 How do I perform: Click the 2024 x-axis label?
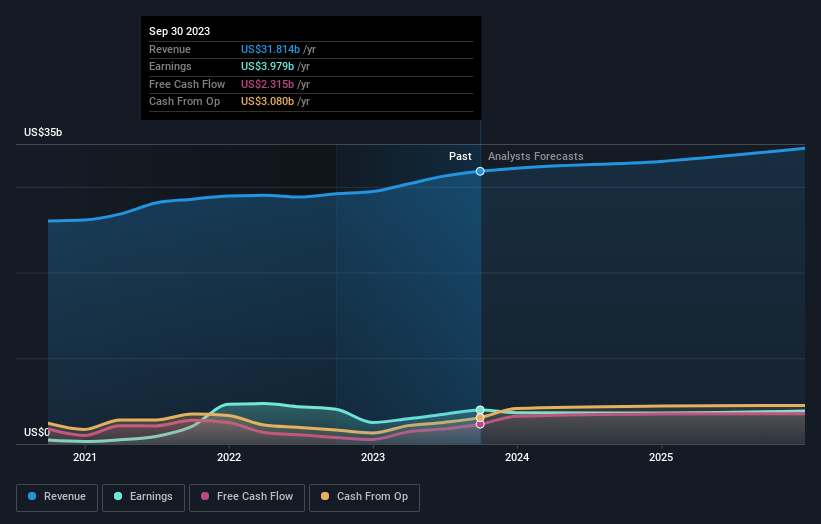click(x=517, y=457)
